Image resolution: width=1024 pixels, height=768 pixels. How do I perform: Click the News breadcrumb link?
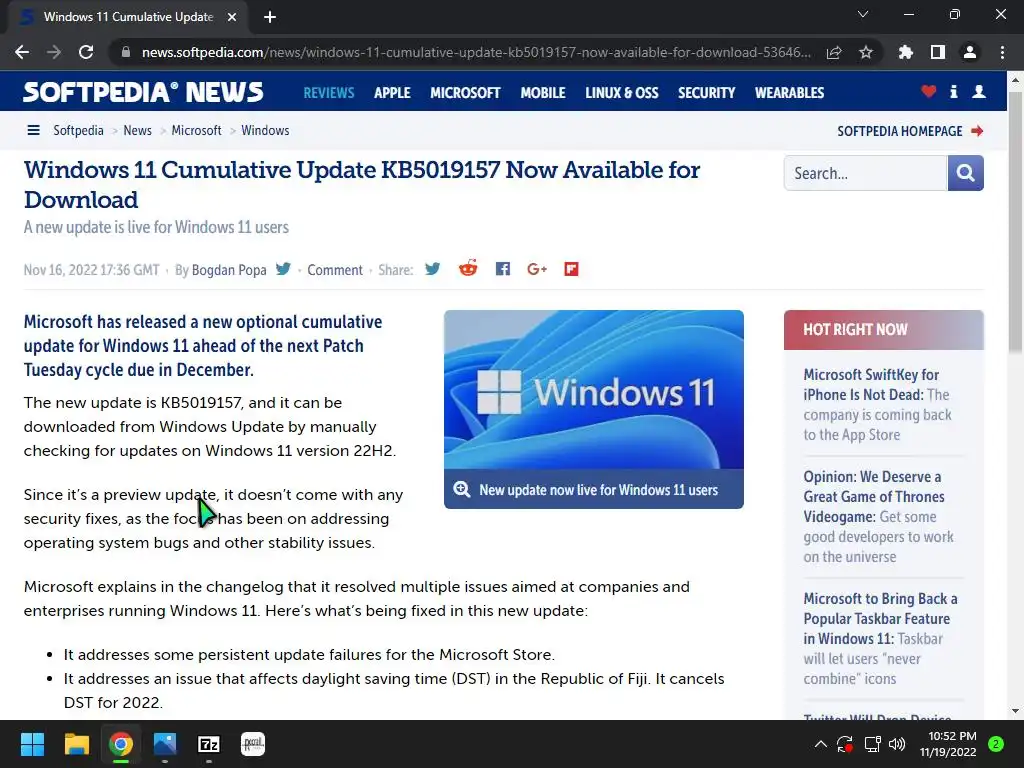(x=137, y=130)
